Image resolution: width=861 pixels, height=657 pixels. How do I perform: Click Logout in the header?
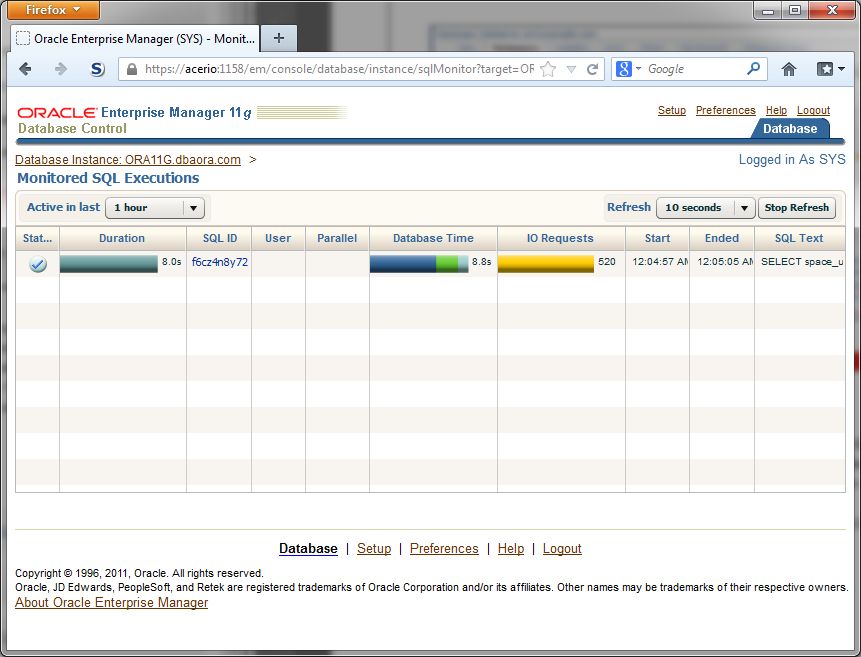(x=813, y=110)
